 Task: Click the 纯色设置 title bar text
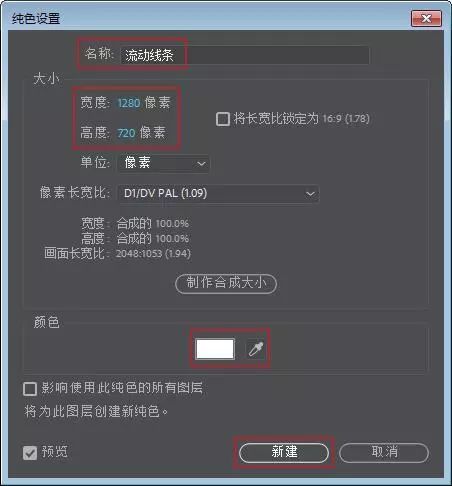click(36, 18)
